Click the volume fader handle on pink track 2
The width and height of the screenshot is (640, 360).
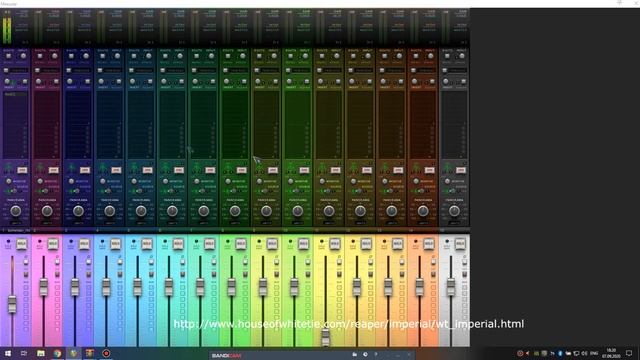tap(44, 287)
